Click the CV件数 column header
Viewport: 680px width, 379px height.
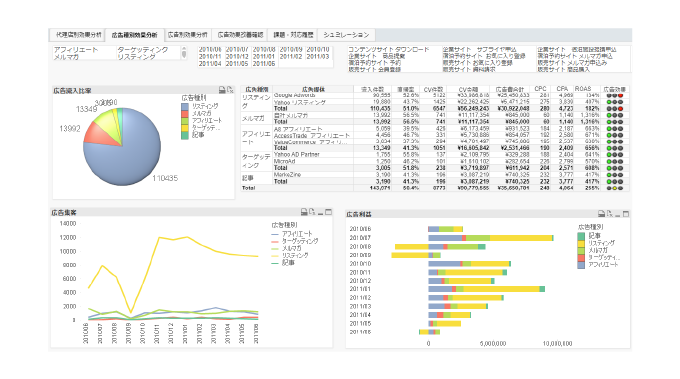(x=433, y=89)
